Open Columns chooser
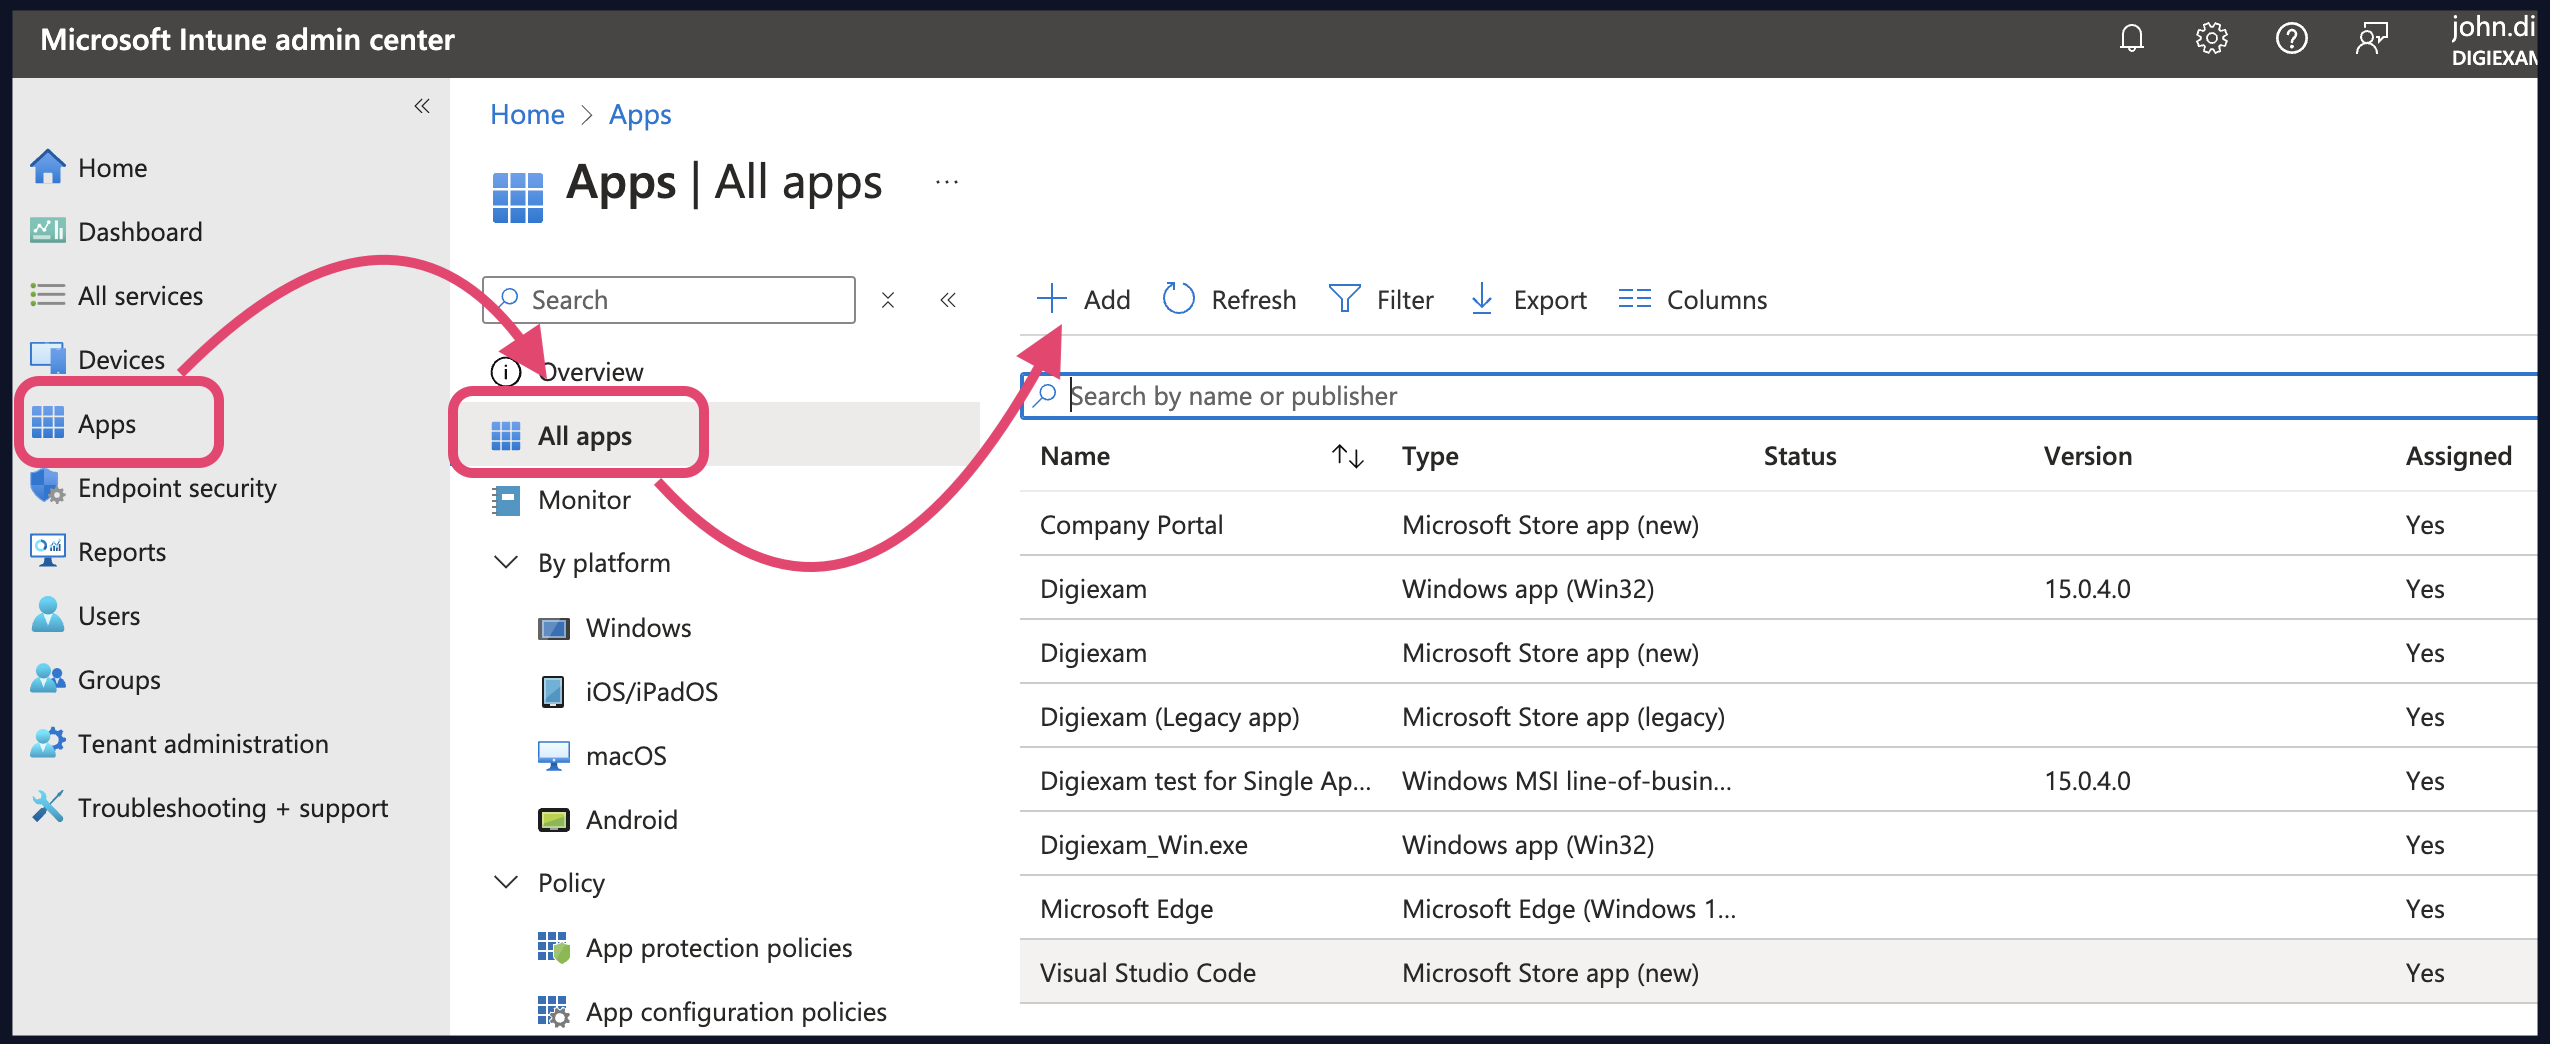 (x=1692, y=300)
